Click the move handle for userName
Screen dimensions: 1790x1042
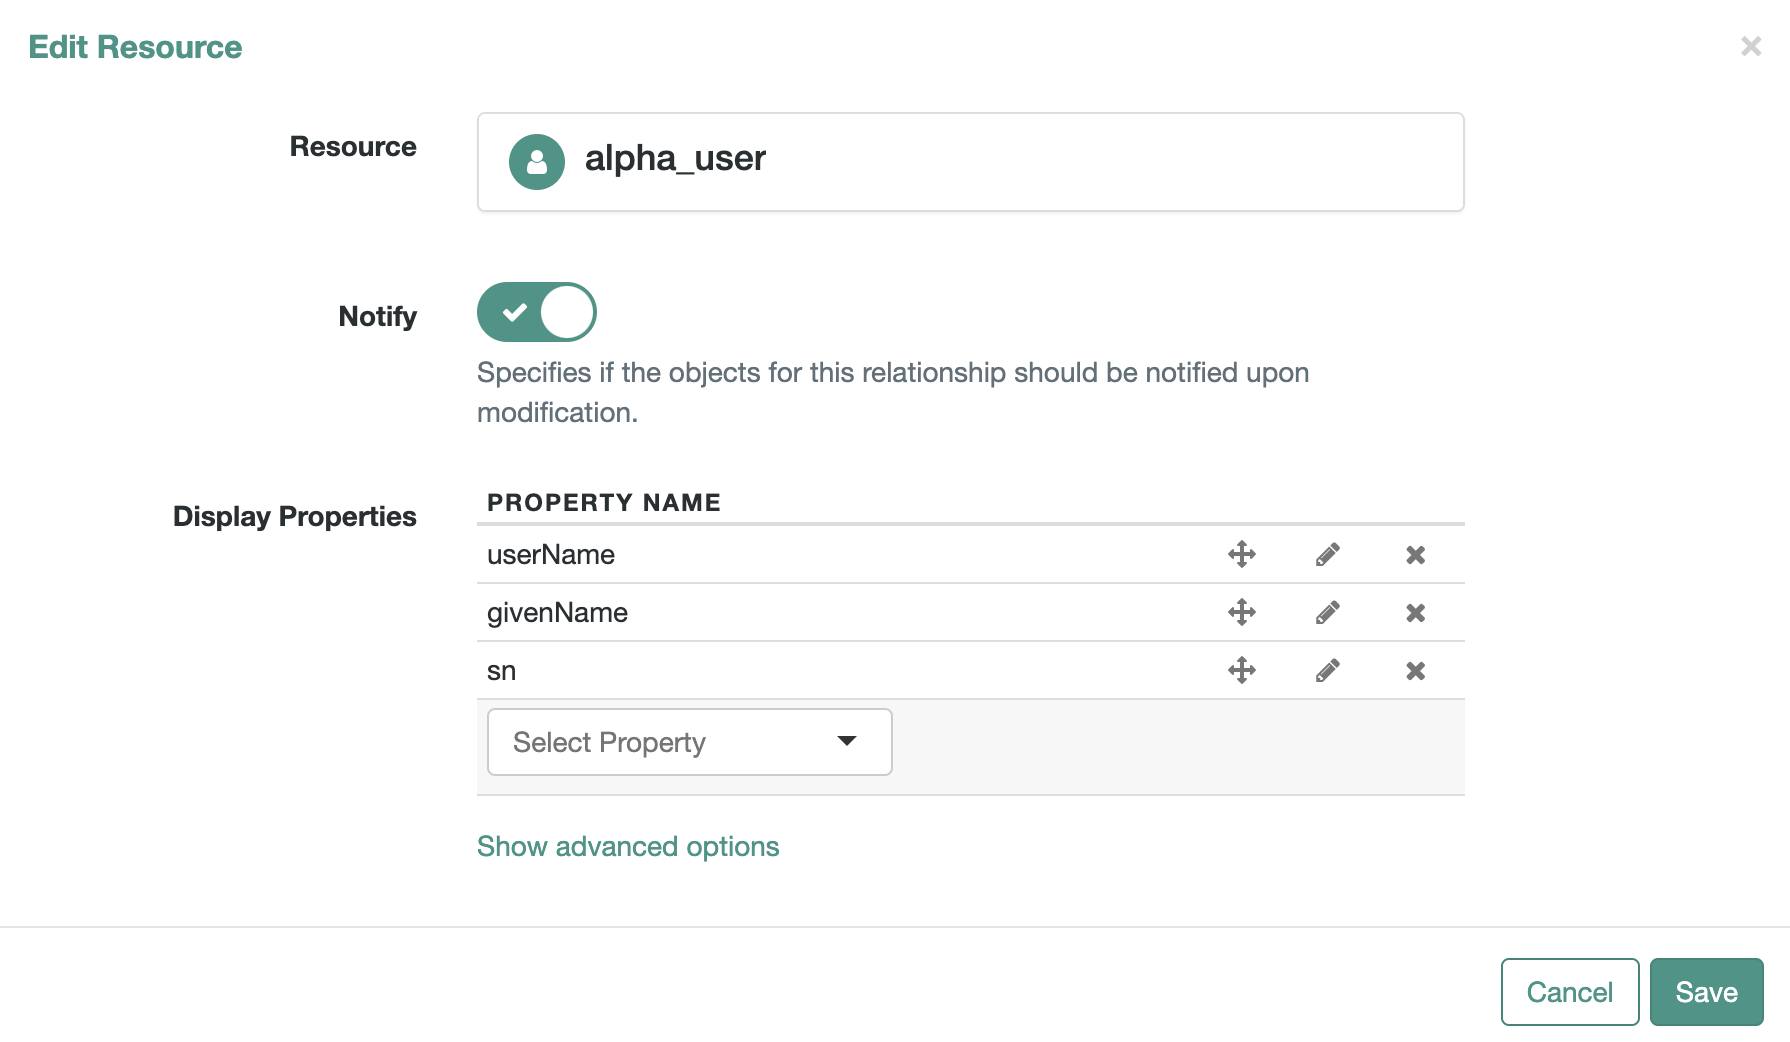pos(1240,554)
